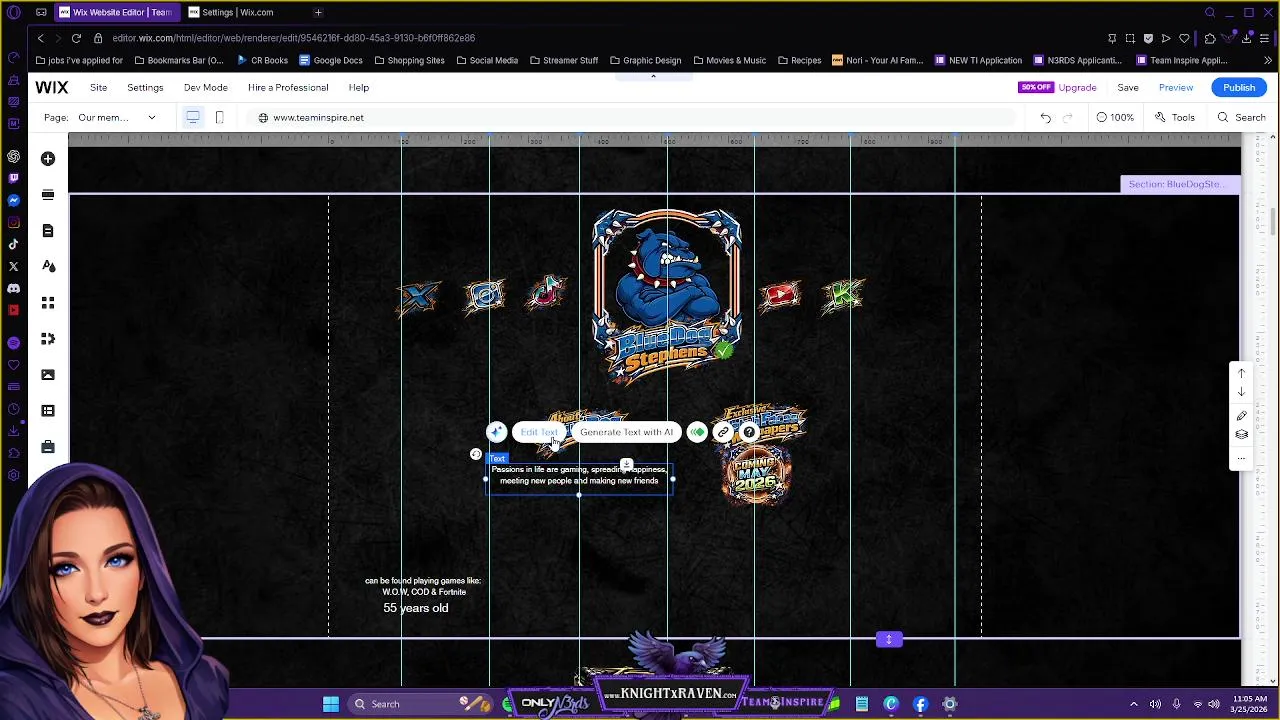
Task: Click the AI sparkle icon on text toolbar
Action: point(497,432)
